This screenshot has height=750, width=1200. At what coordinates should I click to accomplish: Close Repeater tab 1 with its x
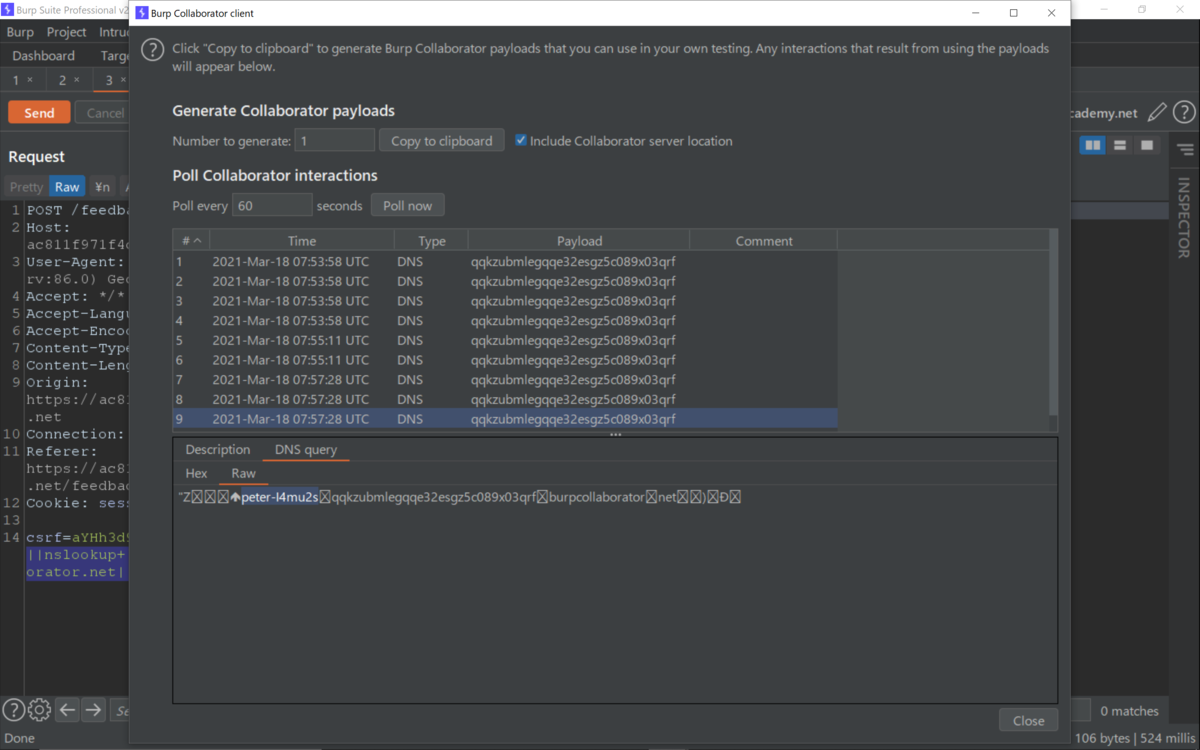[29, 80]
